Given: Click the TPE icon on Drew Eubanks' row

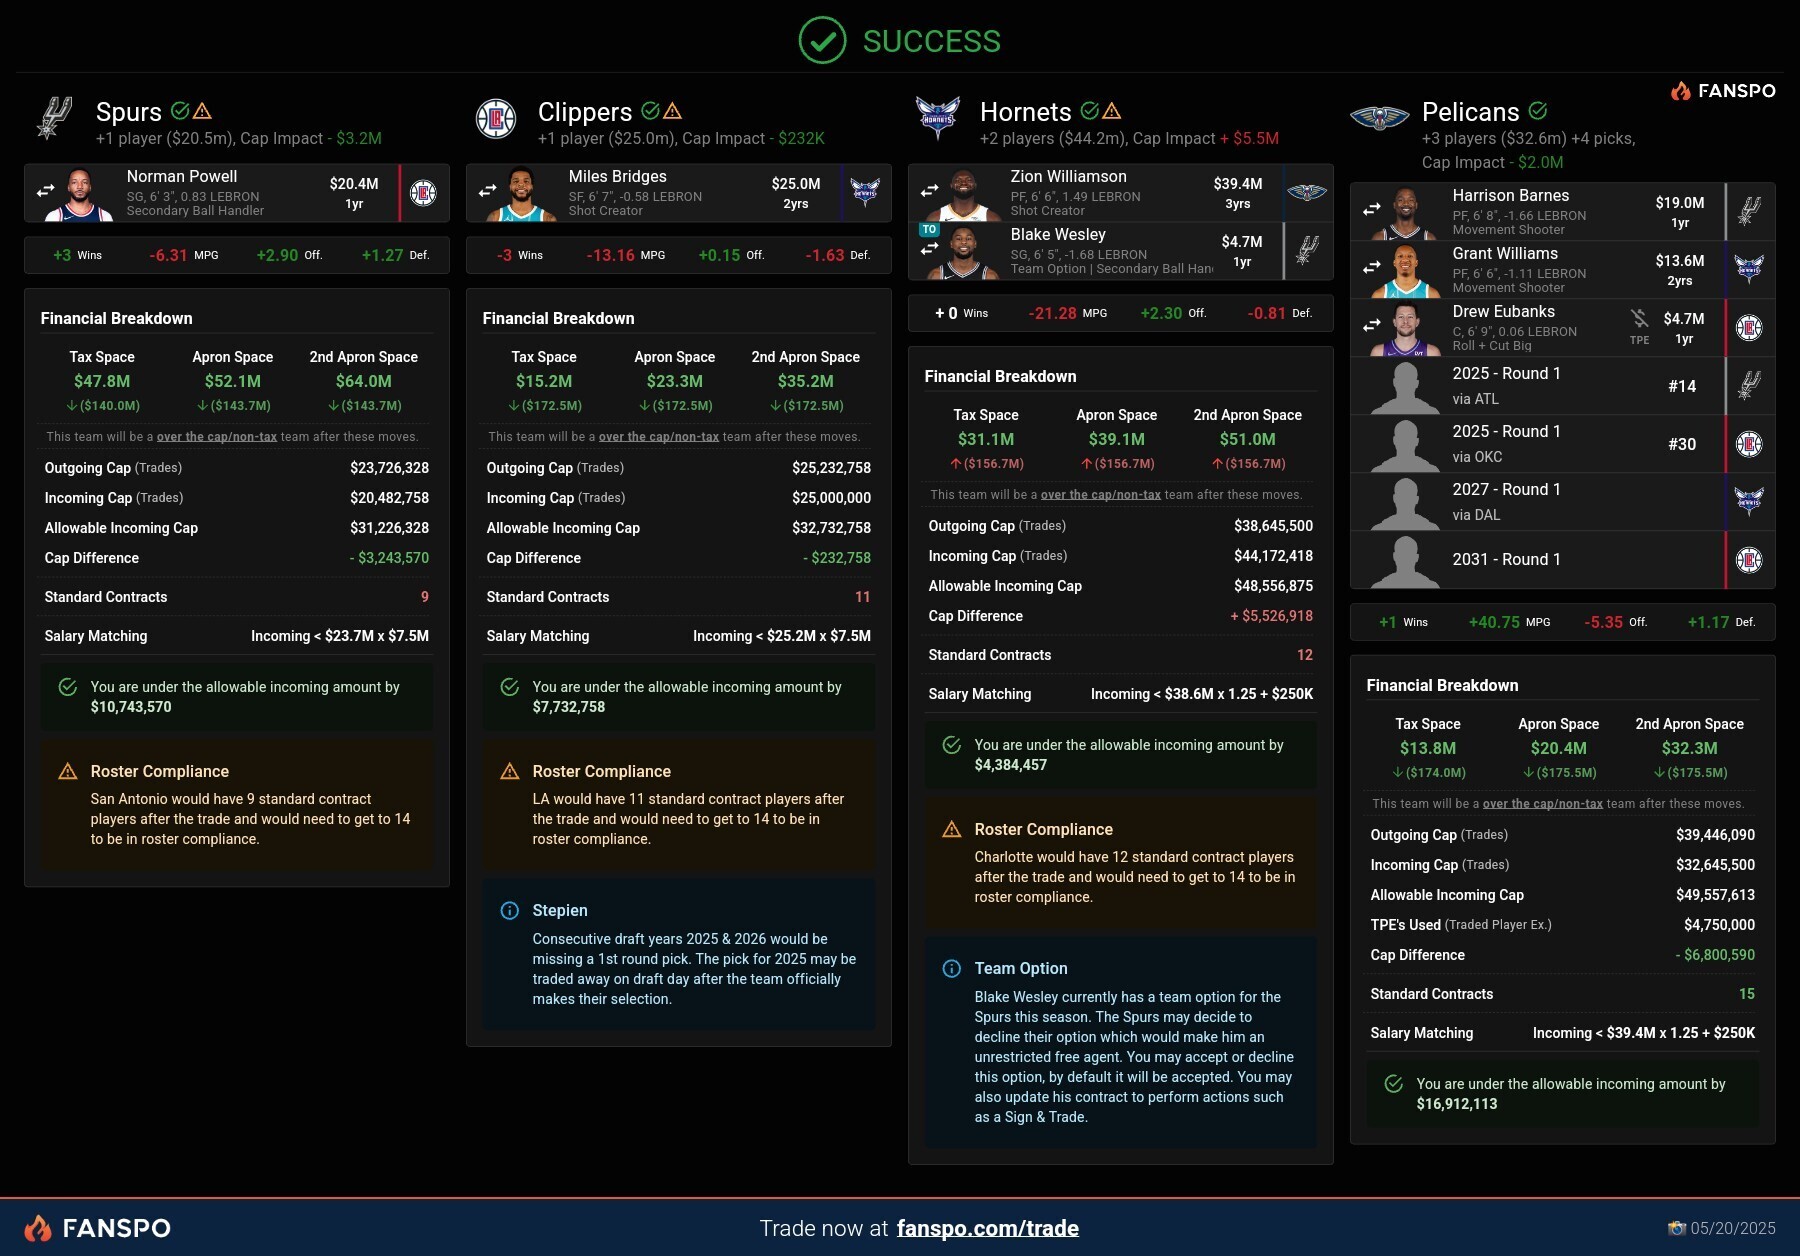Looking at the screenshot, I should [x=1640, y=327].
